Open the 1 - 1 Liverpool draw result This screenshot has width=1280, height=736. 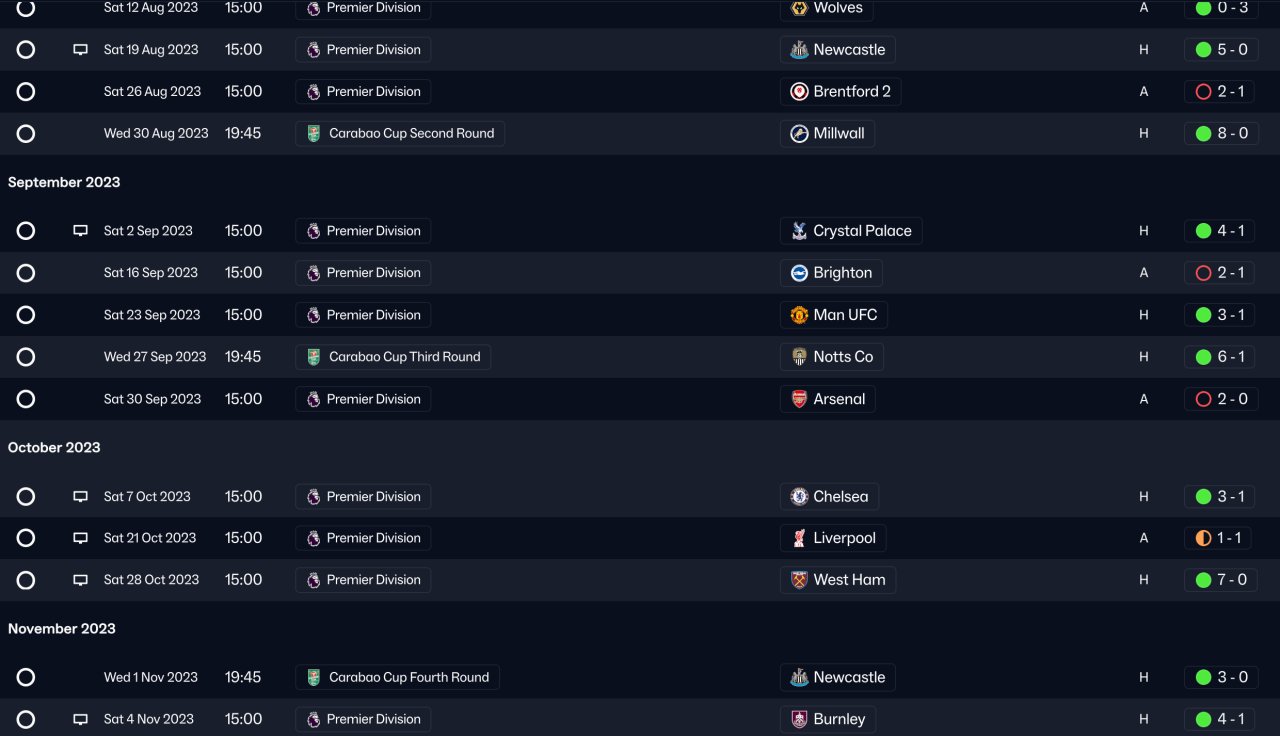[1218, 538]
